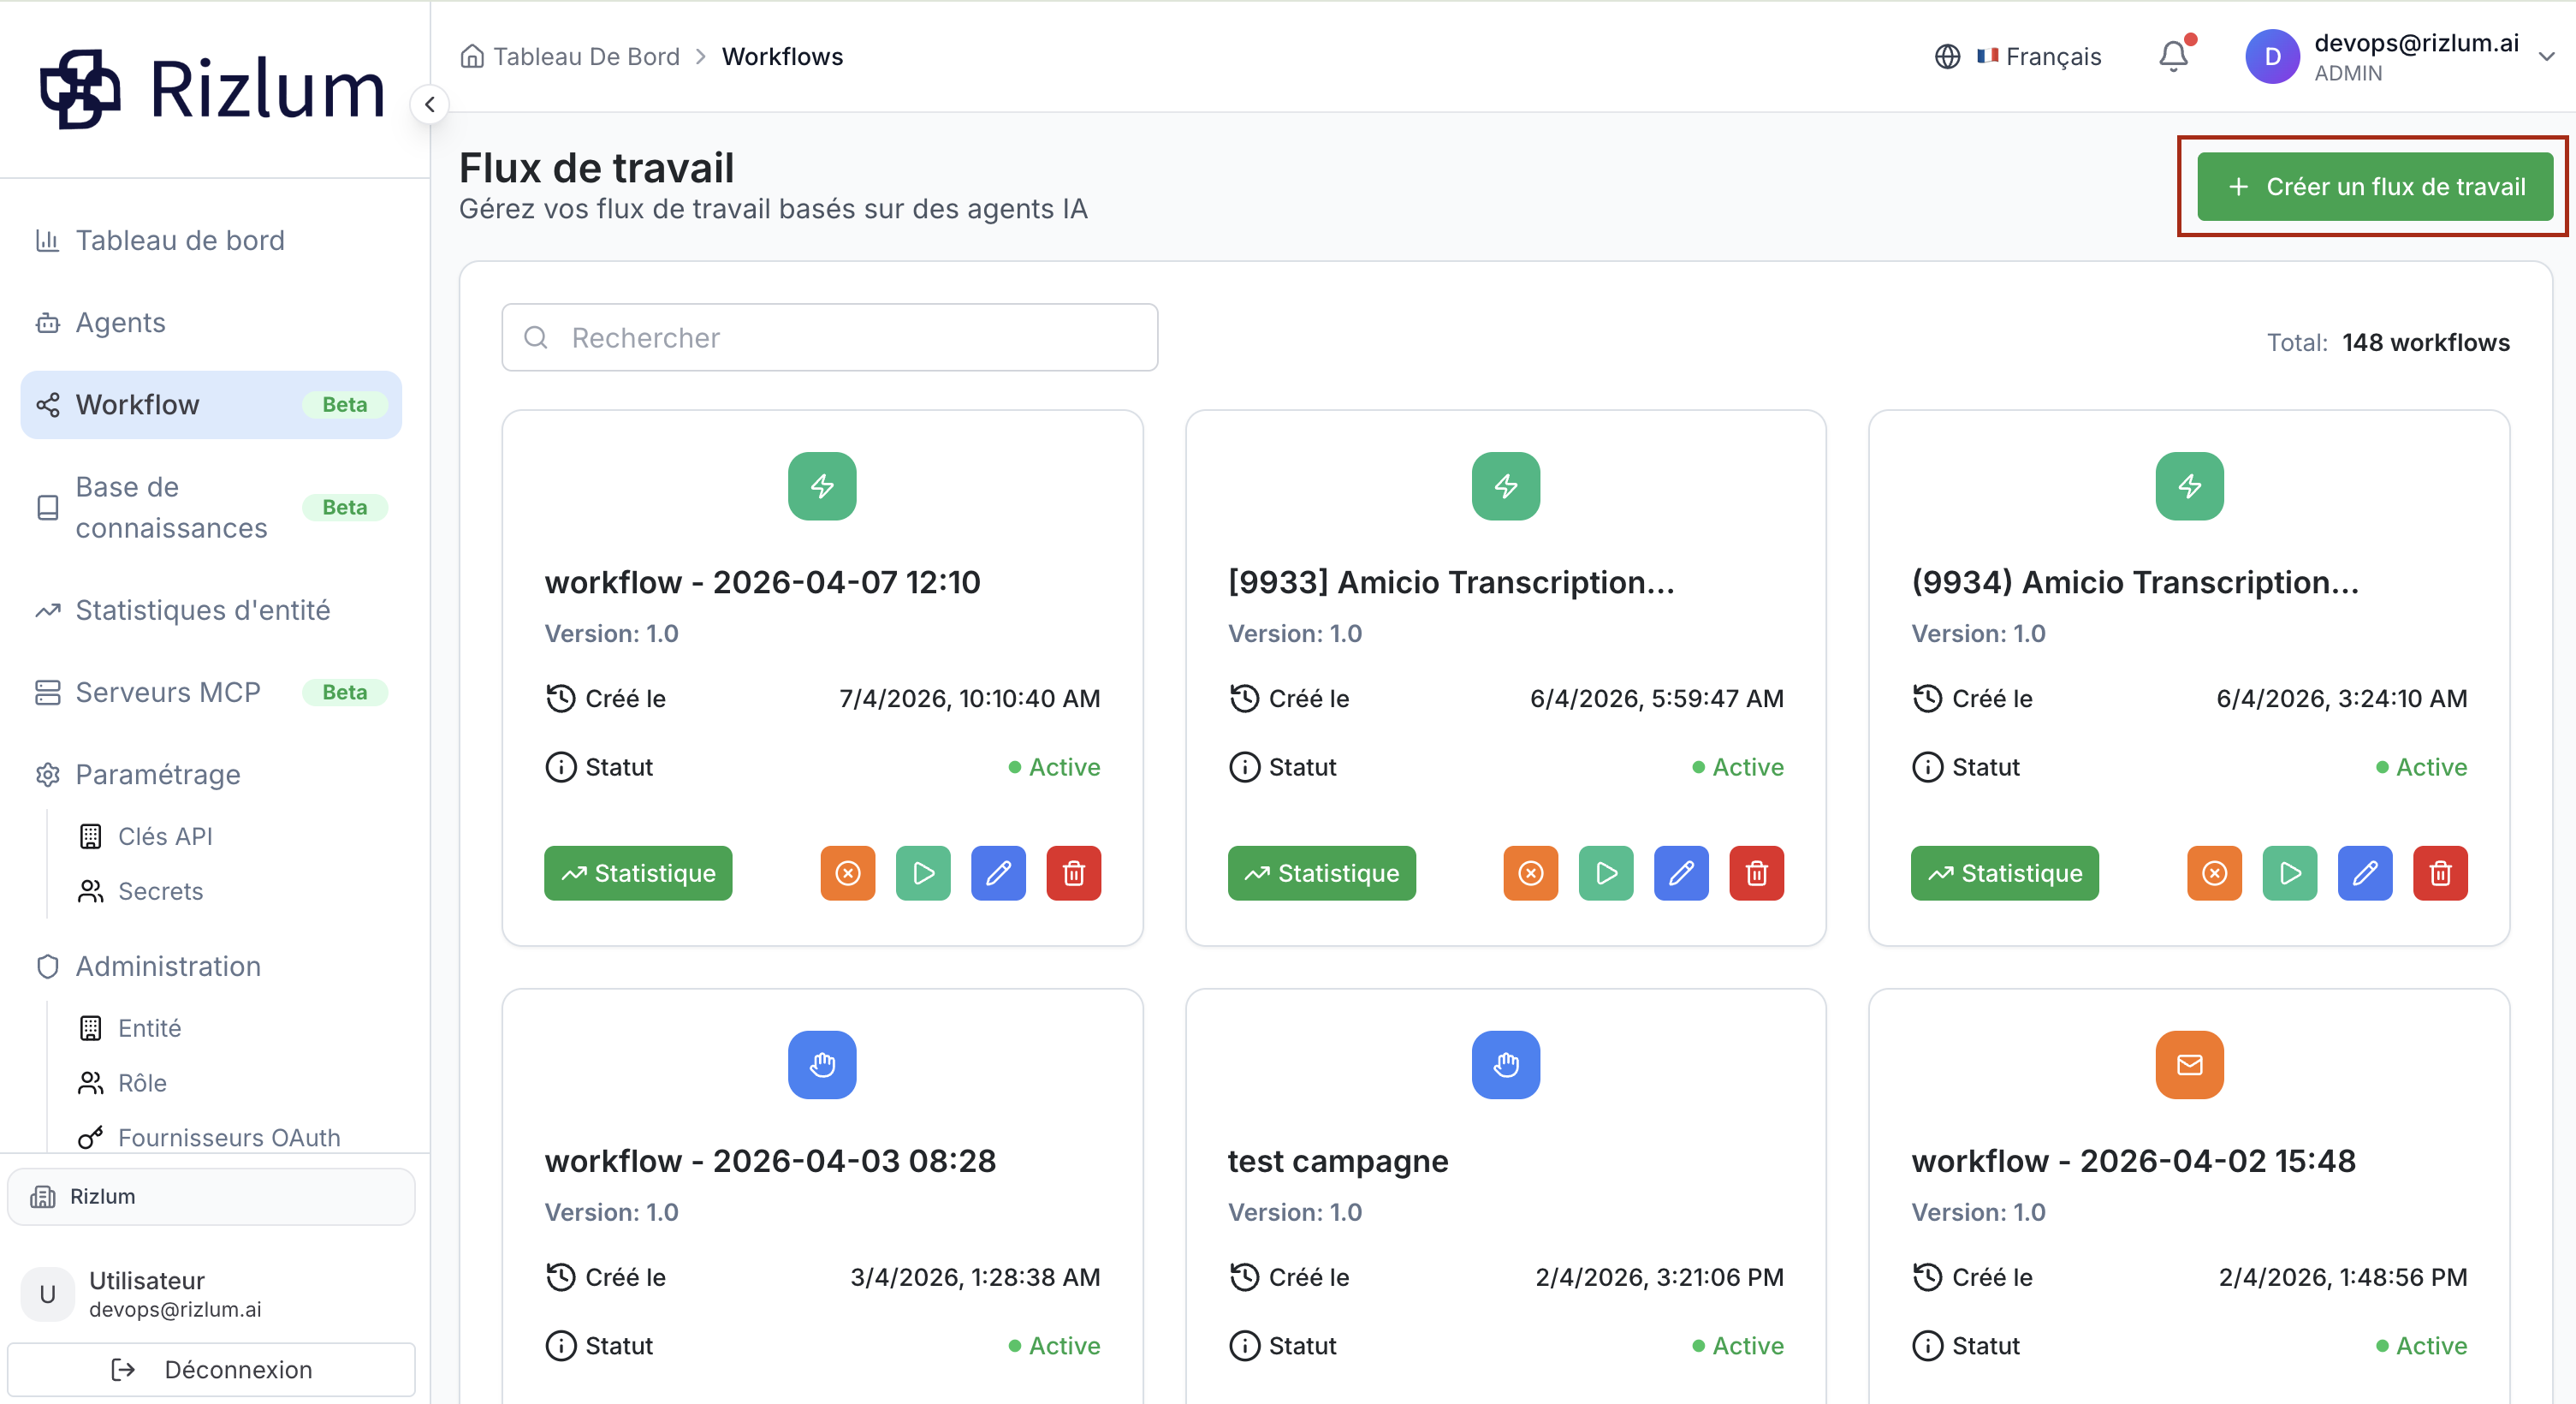Open Statistique for (9934) Amicio Transcription
The width and height of the screenshot is (2576, 1404).
pyautogui.click(x=2005, y=873)
